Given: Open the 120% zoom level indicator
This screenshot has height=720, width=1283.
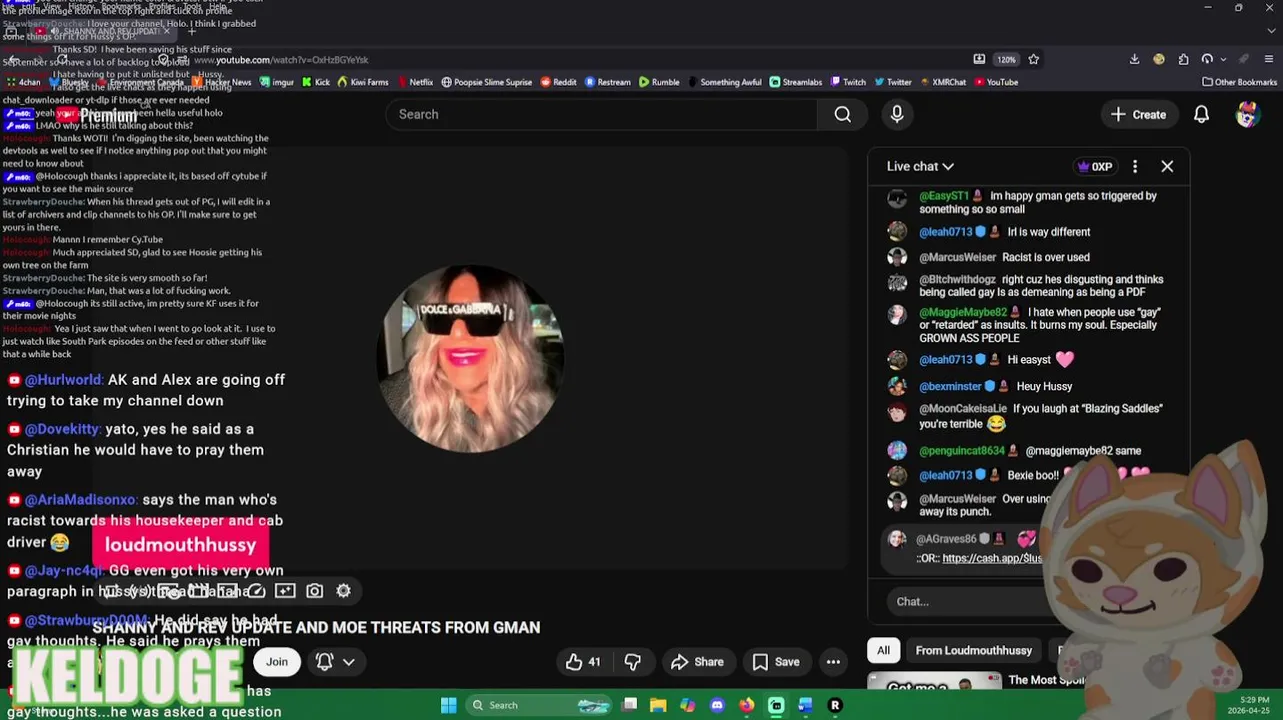Looking at the screenshot, I should 1005,59.
